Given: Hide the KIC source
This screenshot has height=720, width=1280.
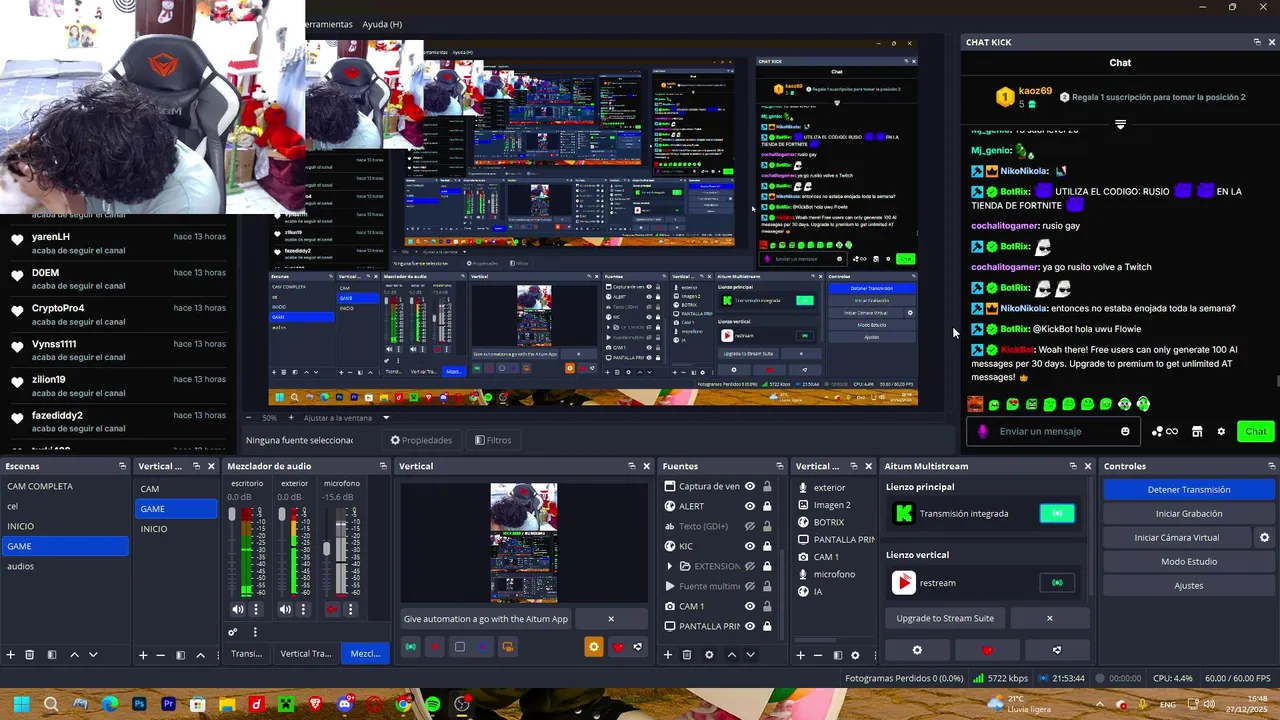Looking at the screenshot, I should (x=750, y=546).
